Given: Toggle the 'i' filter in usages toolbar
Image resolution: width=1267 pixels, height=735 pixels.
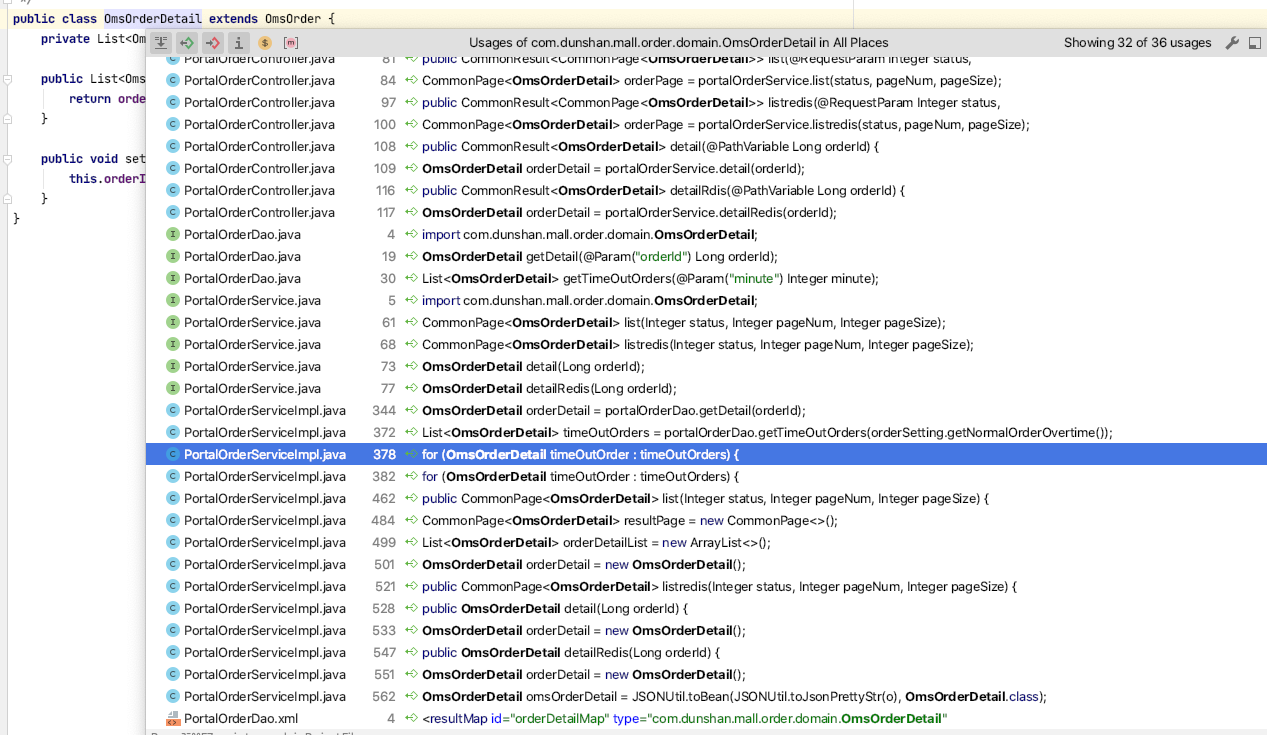Looking at the screenshot, I should pyautogui.click(x=239, y=43).
